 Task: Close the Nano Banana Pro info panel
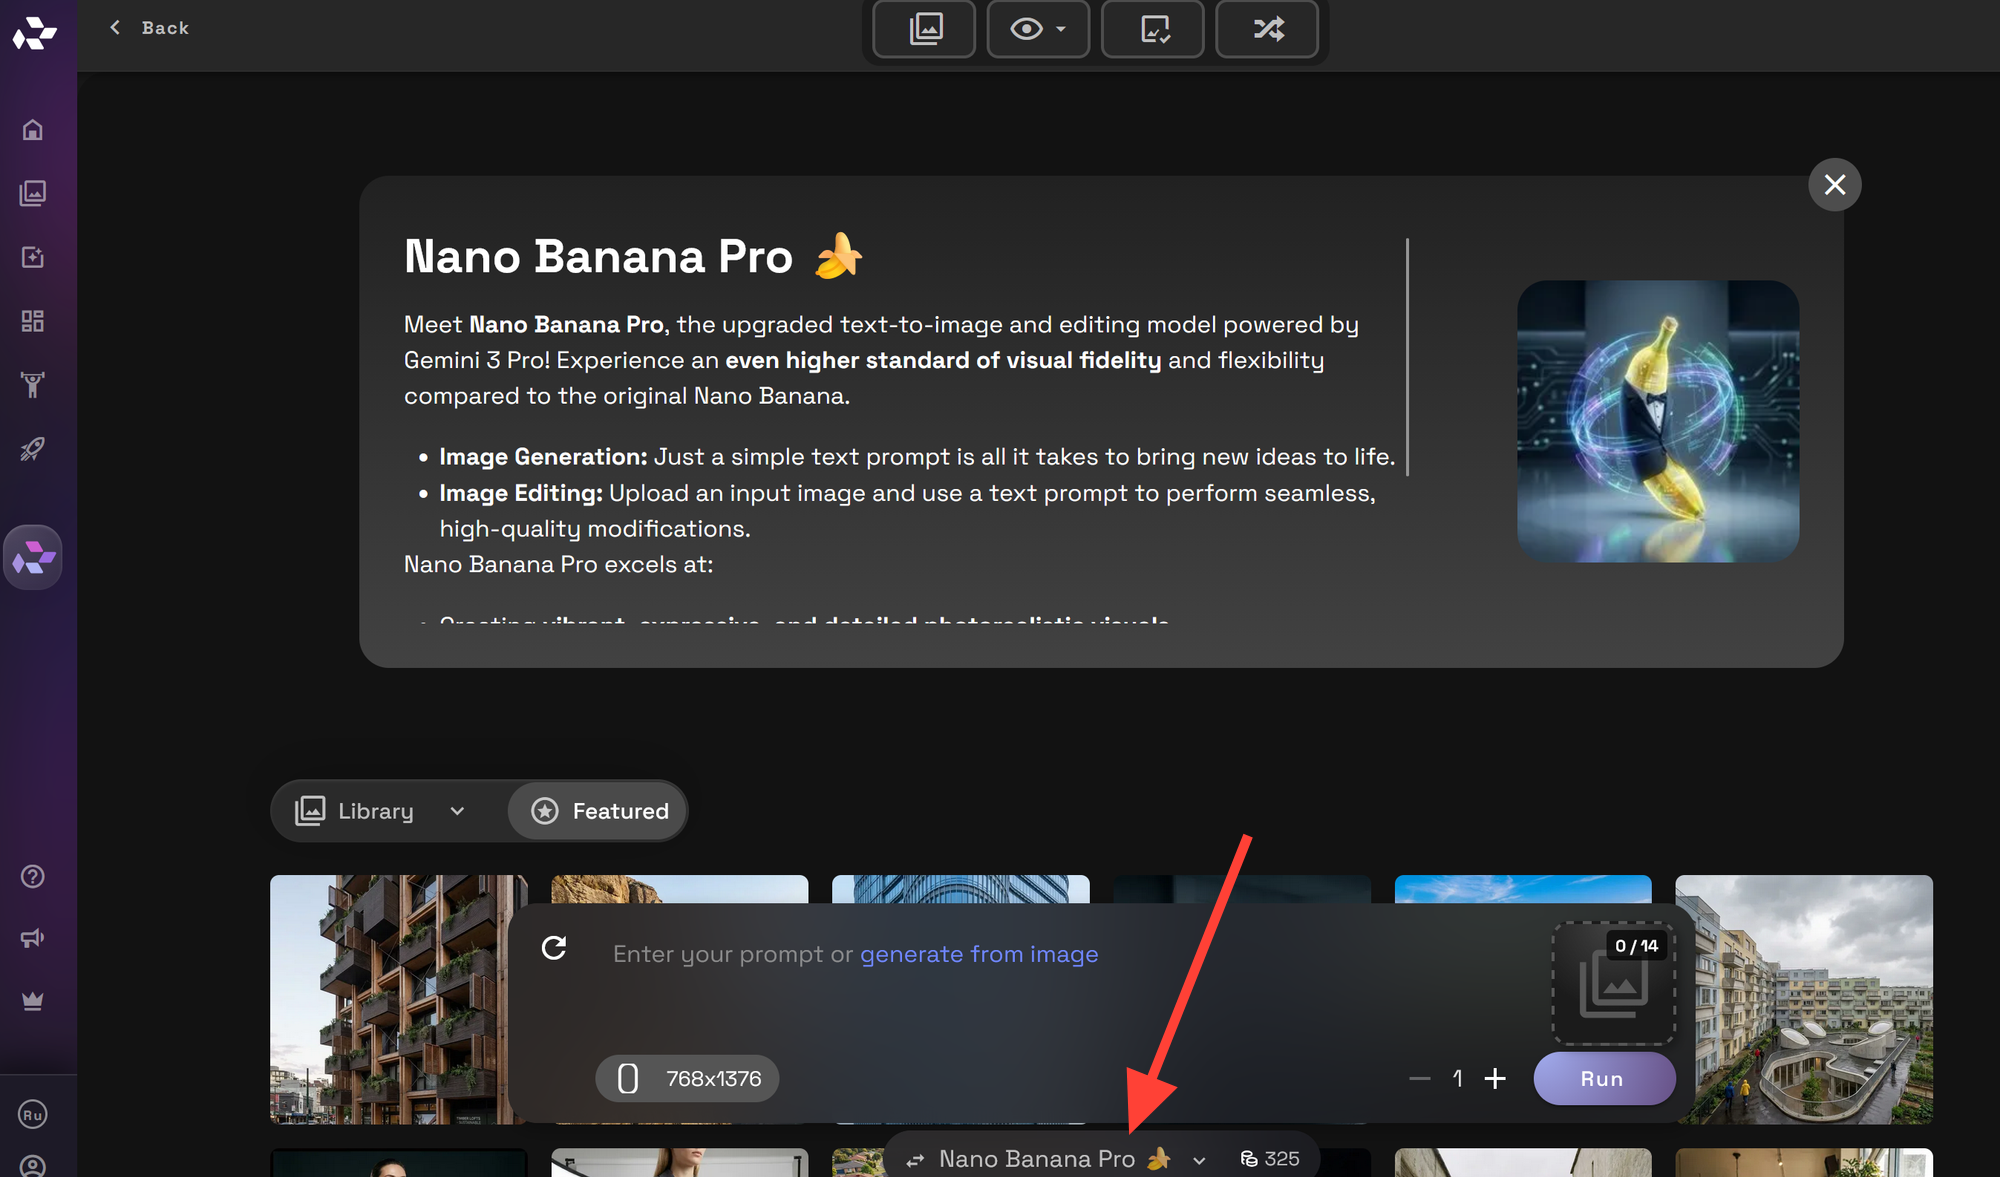tap(1834, 185)
